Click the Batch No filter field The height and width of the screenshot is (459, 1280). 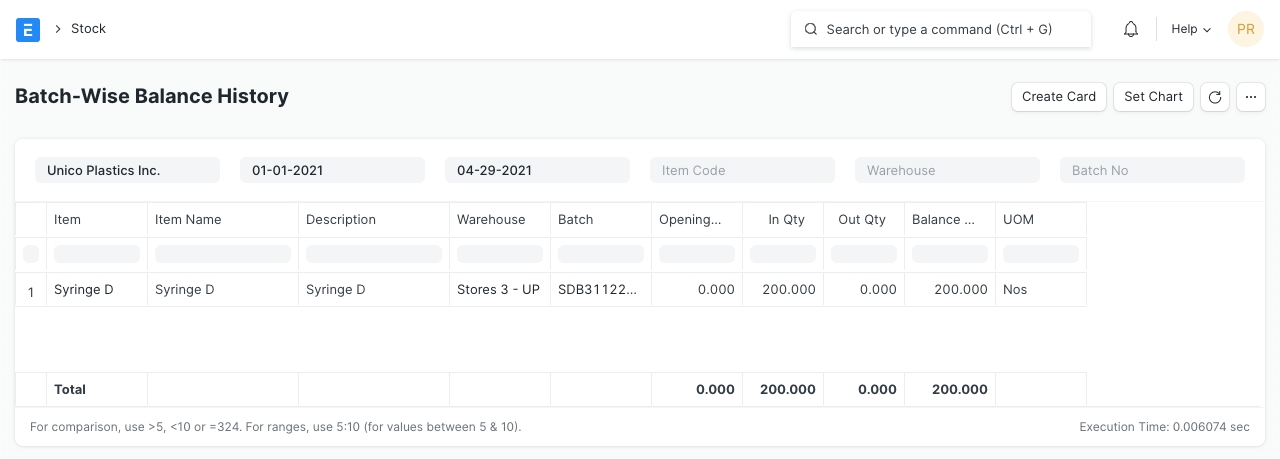coord(1151,170)
